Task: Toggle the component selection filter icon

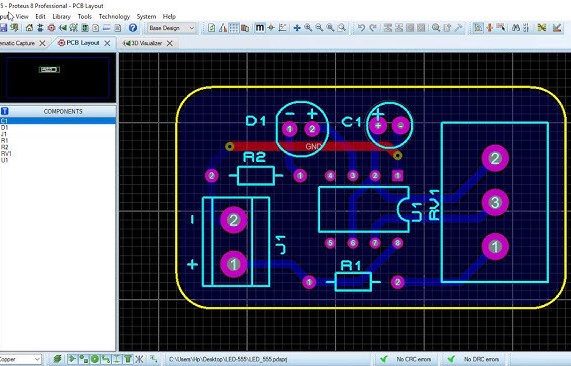Action: (x=72, y=359)
